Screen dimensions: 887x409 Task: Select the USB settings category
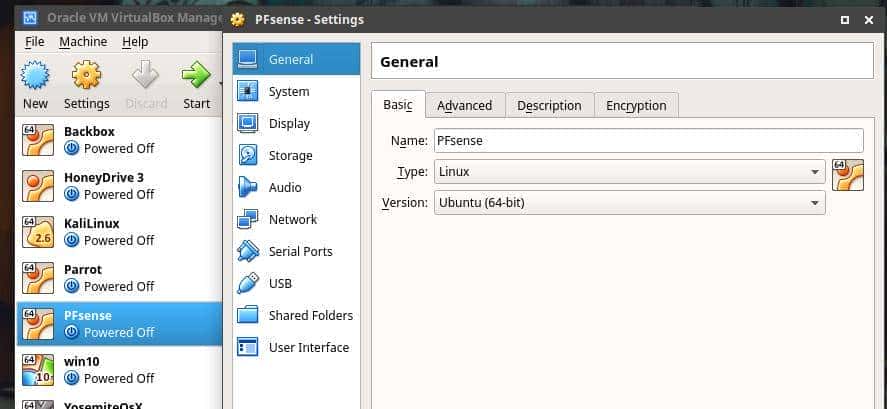pos(280,284)
